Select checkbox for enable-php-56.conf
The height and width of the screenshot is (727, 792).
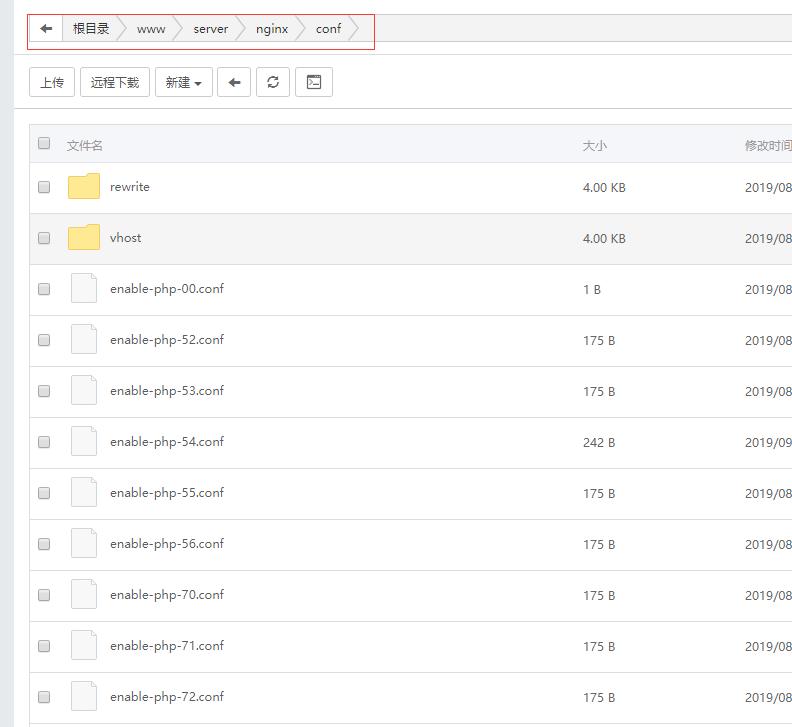click(x=44, y=544)
